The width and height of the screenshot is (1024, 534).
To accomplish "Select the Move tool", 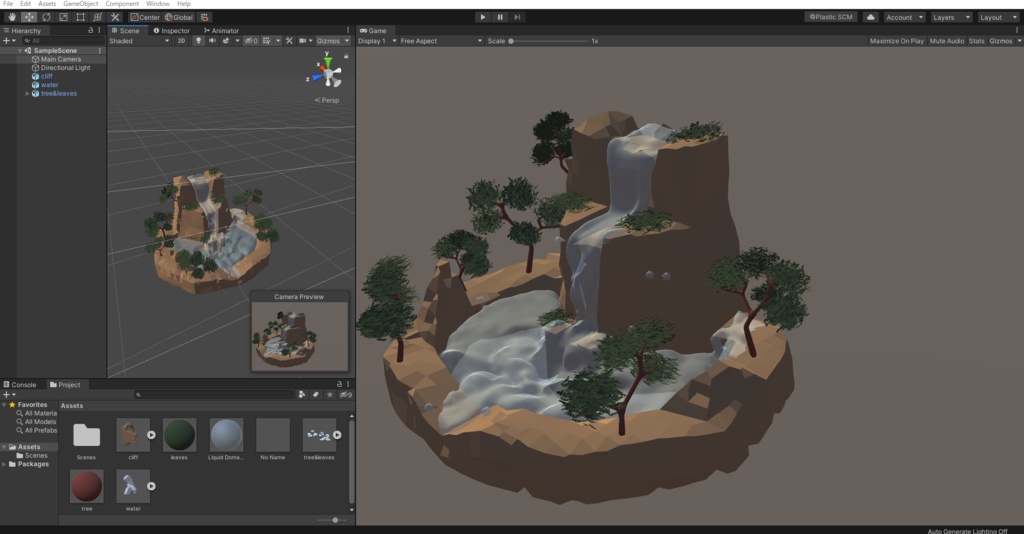I will click(29, 17).
